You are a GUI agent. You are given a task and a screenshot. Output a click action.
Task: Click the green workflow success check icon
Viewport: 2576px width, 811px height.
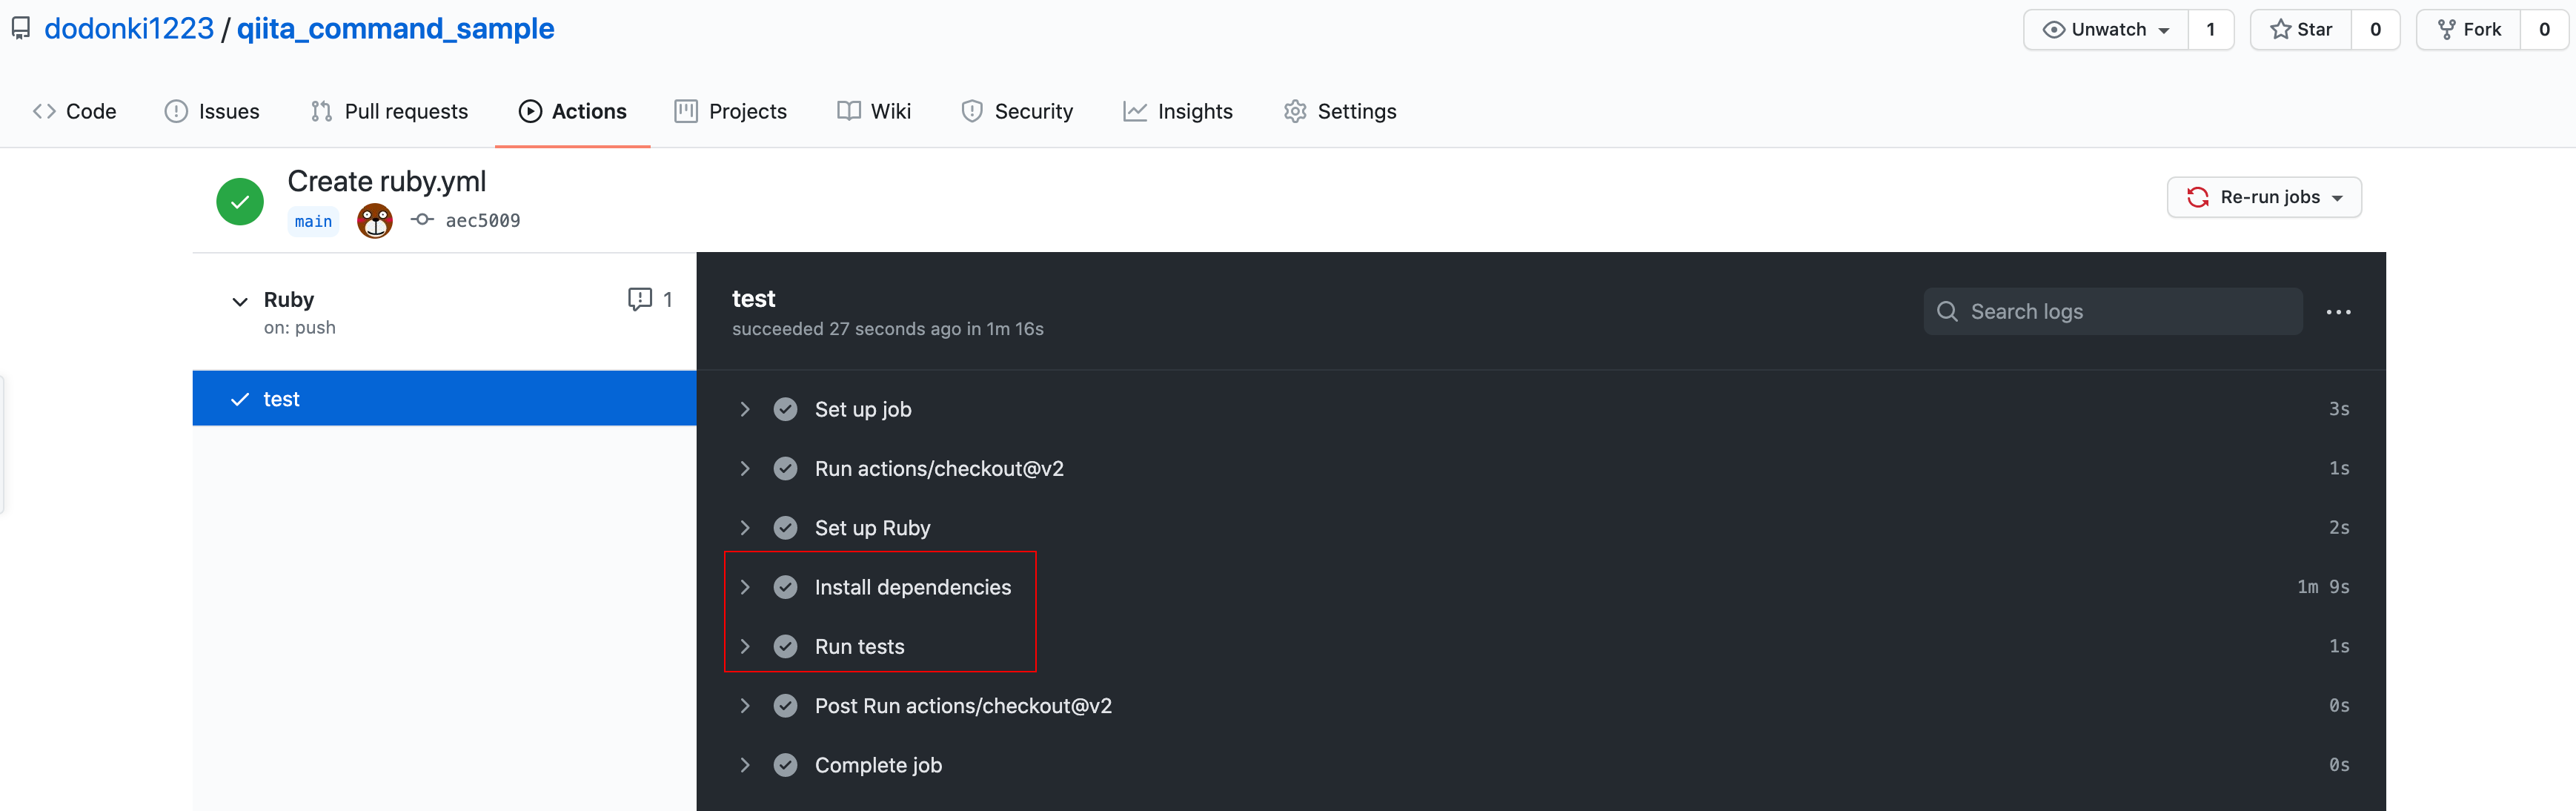pos(240,201)
